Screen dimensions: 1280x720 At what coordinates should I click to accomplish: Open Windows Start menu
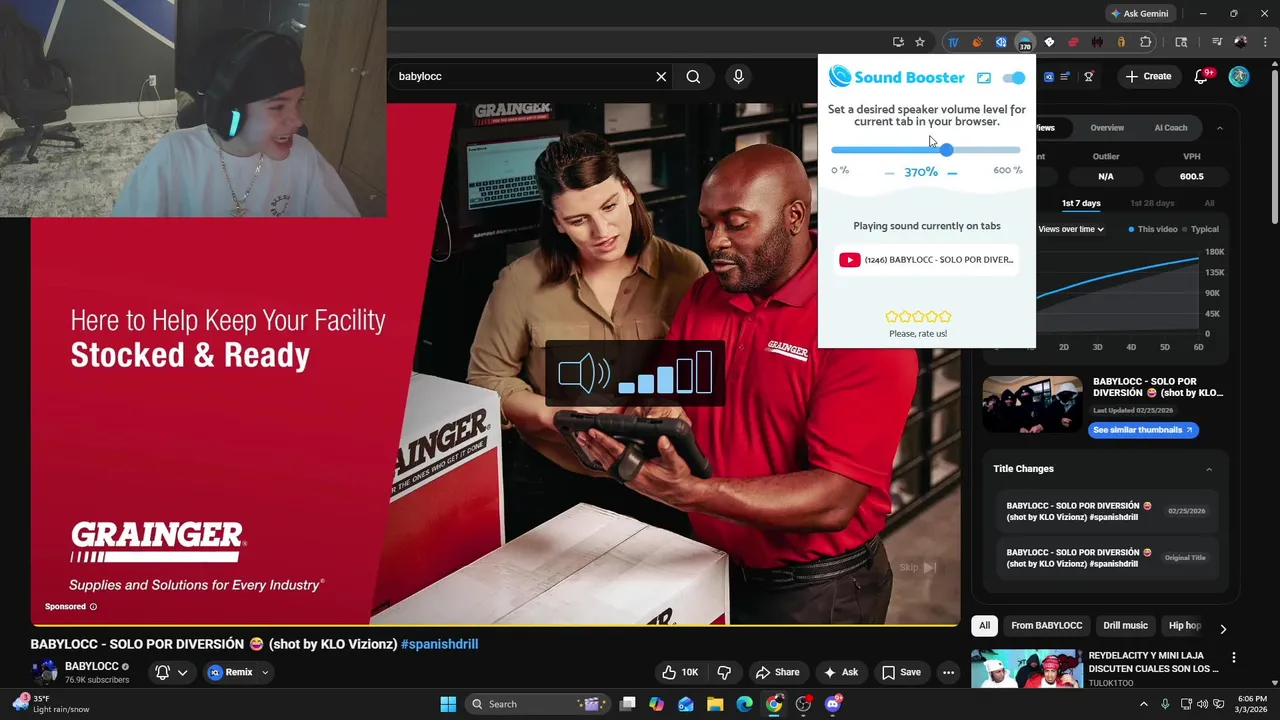[448, 704]
